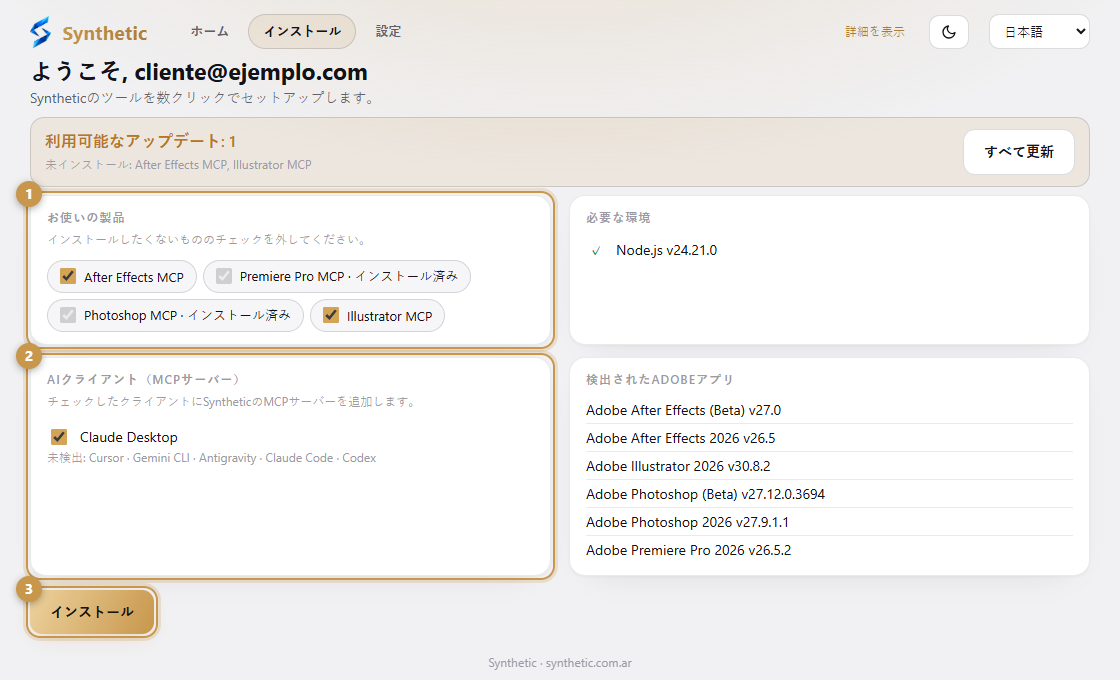1120x680 pixels.
Task: Click the Premiere Pro MCP installed checkbox
Action: click(x=224, y=276)
